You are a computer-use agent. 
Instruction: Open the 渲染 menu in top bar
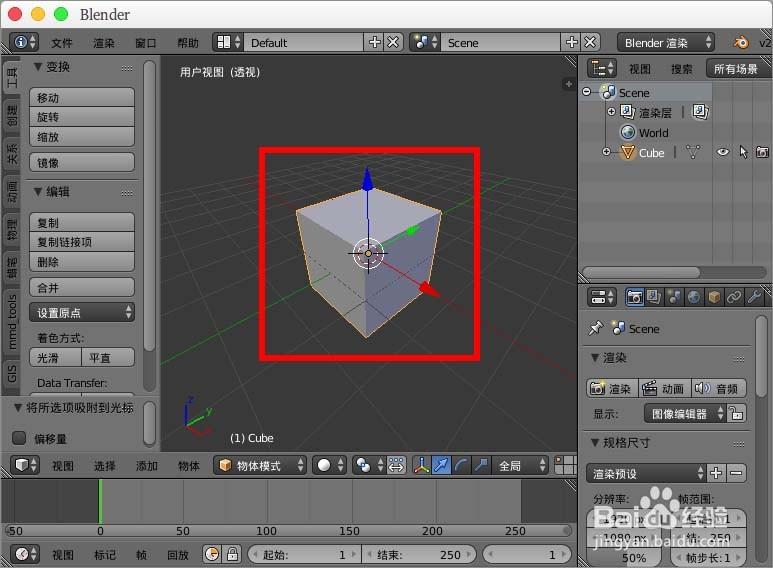pyautogui.click(x=104, y=43)
